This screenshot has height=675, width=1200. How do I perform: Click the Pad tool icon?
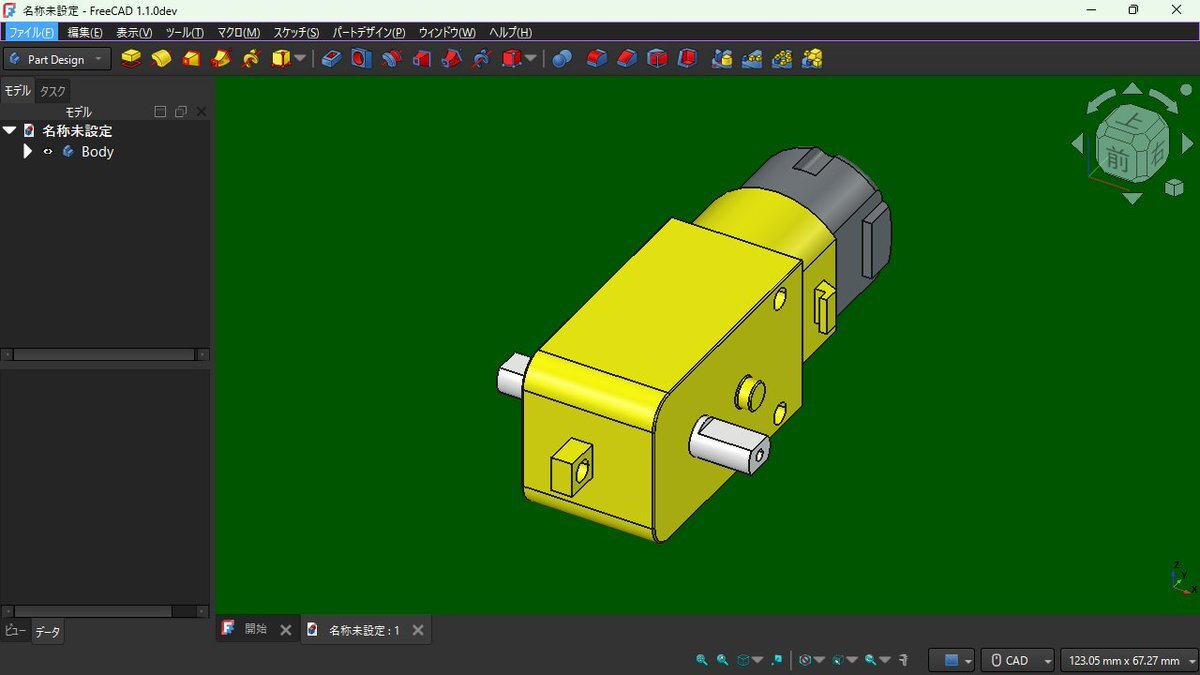131,59
